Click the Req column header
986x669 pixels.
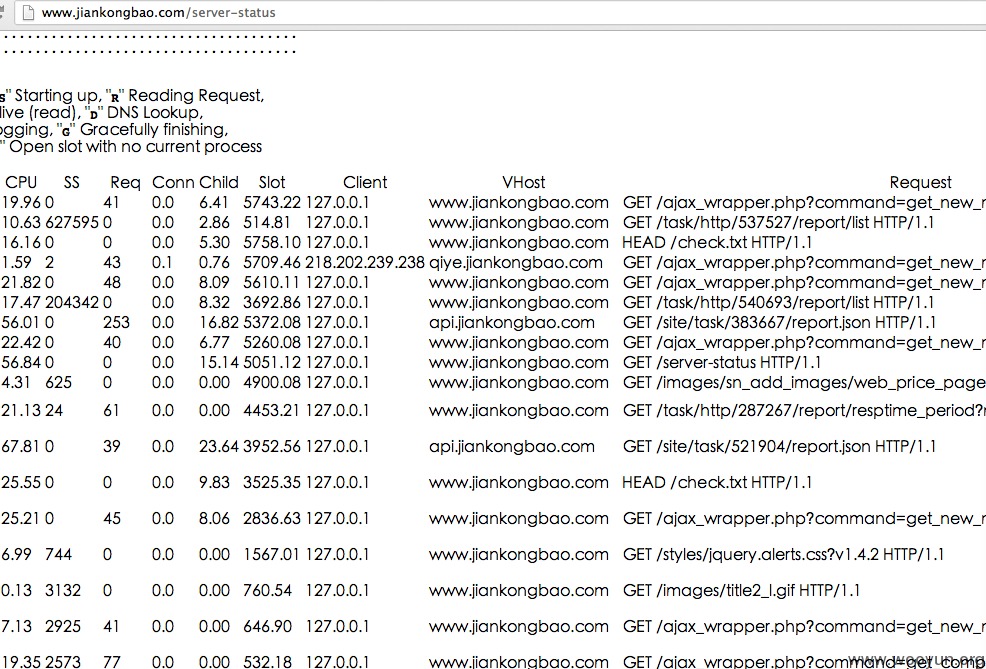pyautogui.click(x=125, y=182)
